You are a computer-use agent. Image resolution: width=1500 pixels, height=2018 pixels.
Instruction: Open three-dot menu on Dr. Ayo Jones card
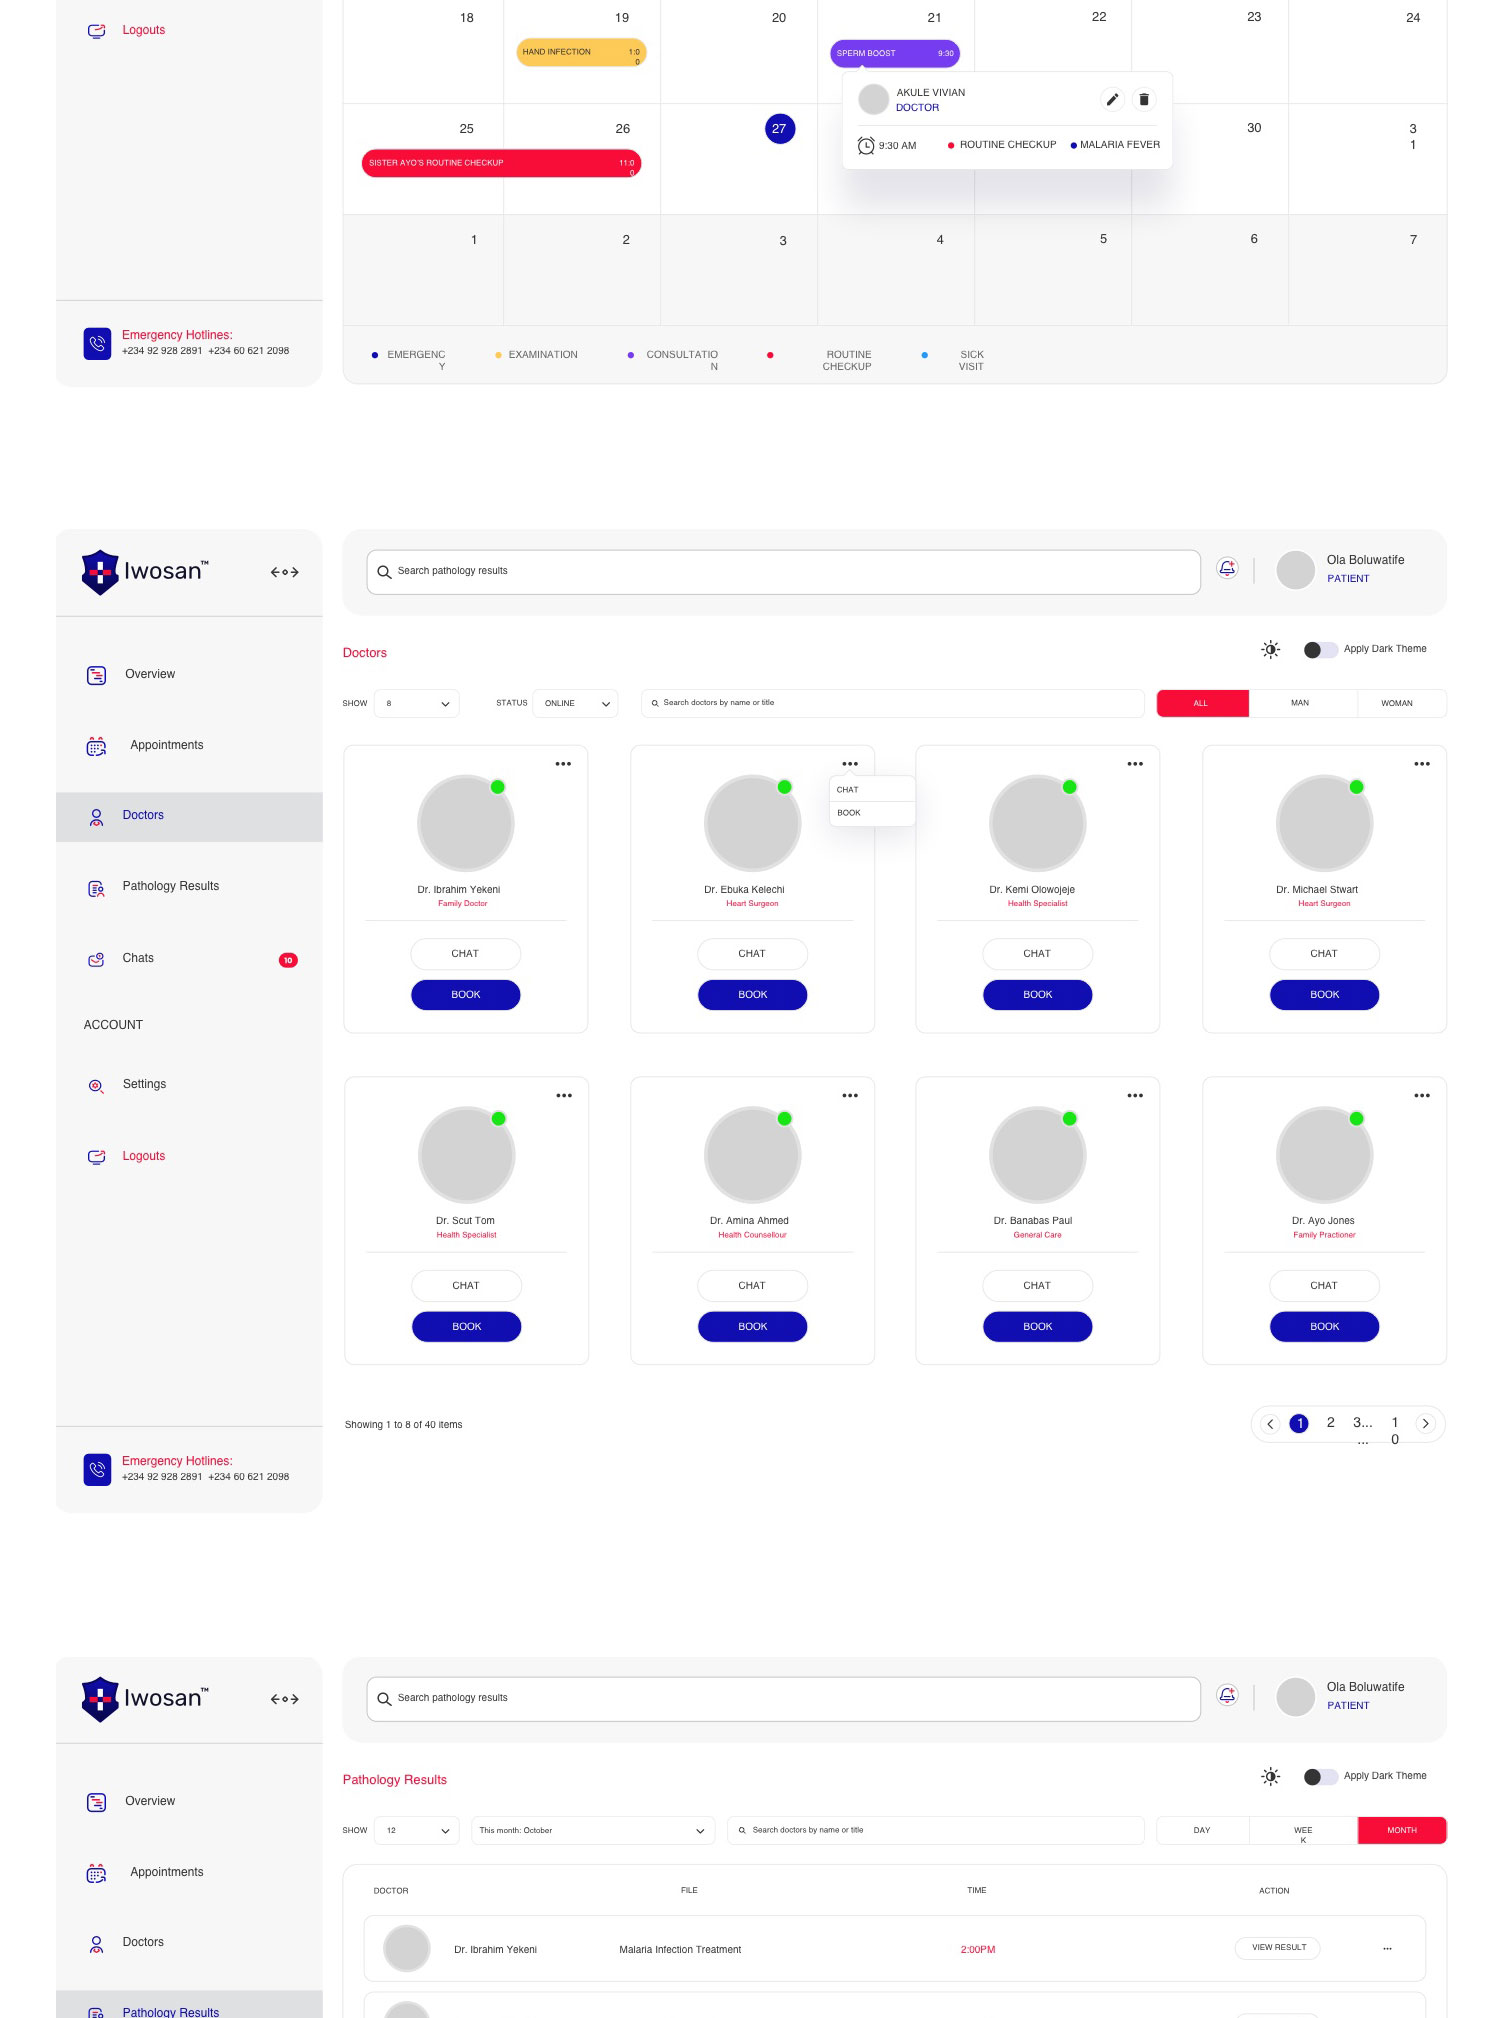pos(1421,1096)
